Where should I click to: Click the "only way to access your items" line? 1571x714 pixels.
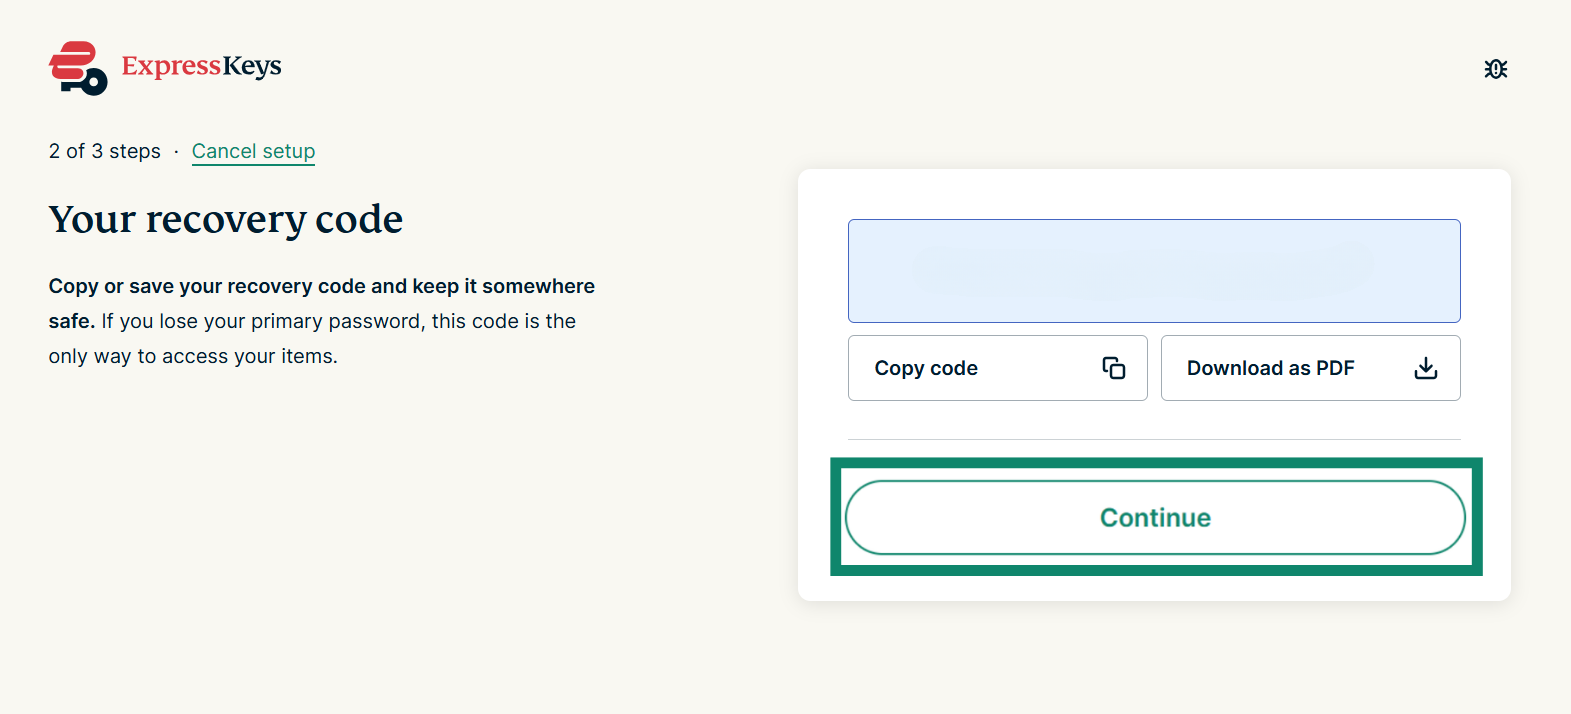pos(193,356)
